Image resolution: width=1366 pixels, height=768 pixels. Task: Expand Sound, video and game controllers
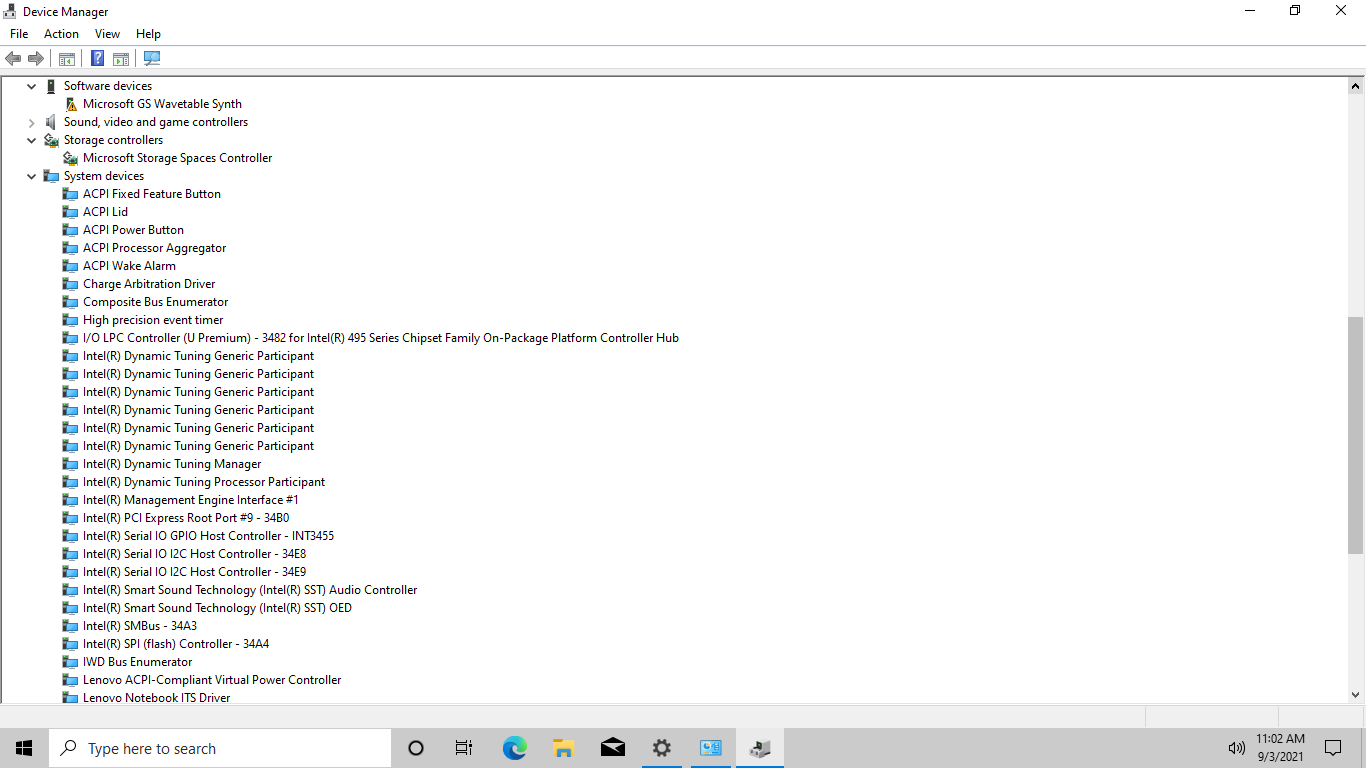pos(32,122)
